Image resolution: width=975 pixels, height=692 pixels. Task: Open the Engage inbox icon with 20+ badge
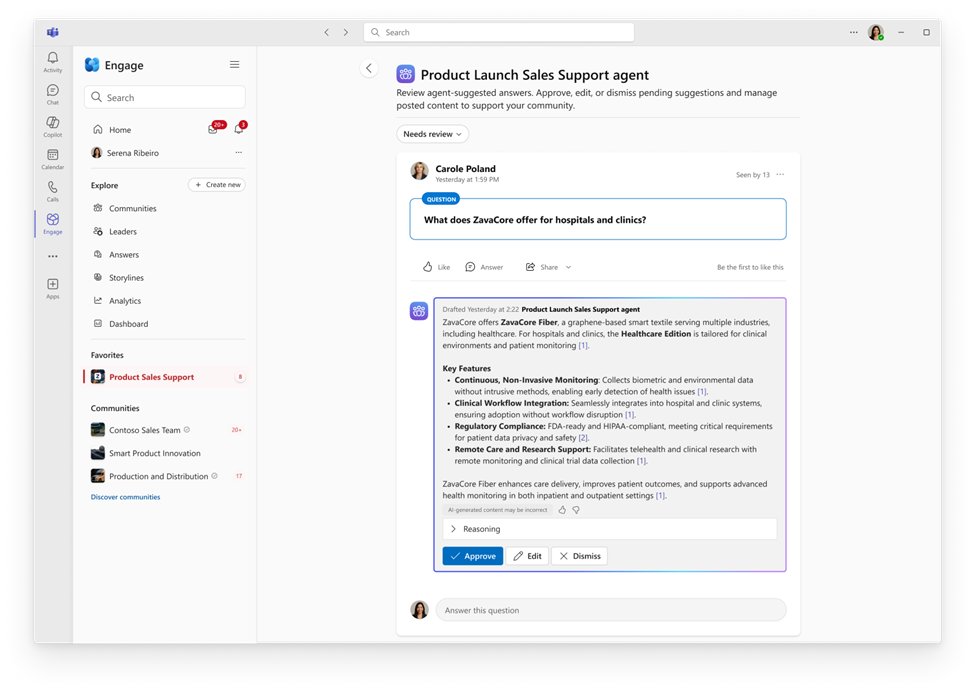point(215,128)
